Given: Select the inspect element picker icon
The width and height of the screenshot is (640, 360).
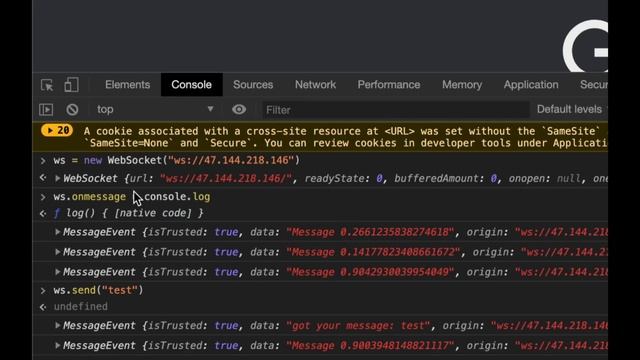Looking at the screenshot, I should [x=47, y=85].
